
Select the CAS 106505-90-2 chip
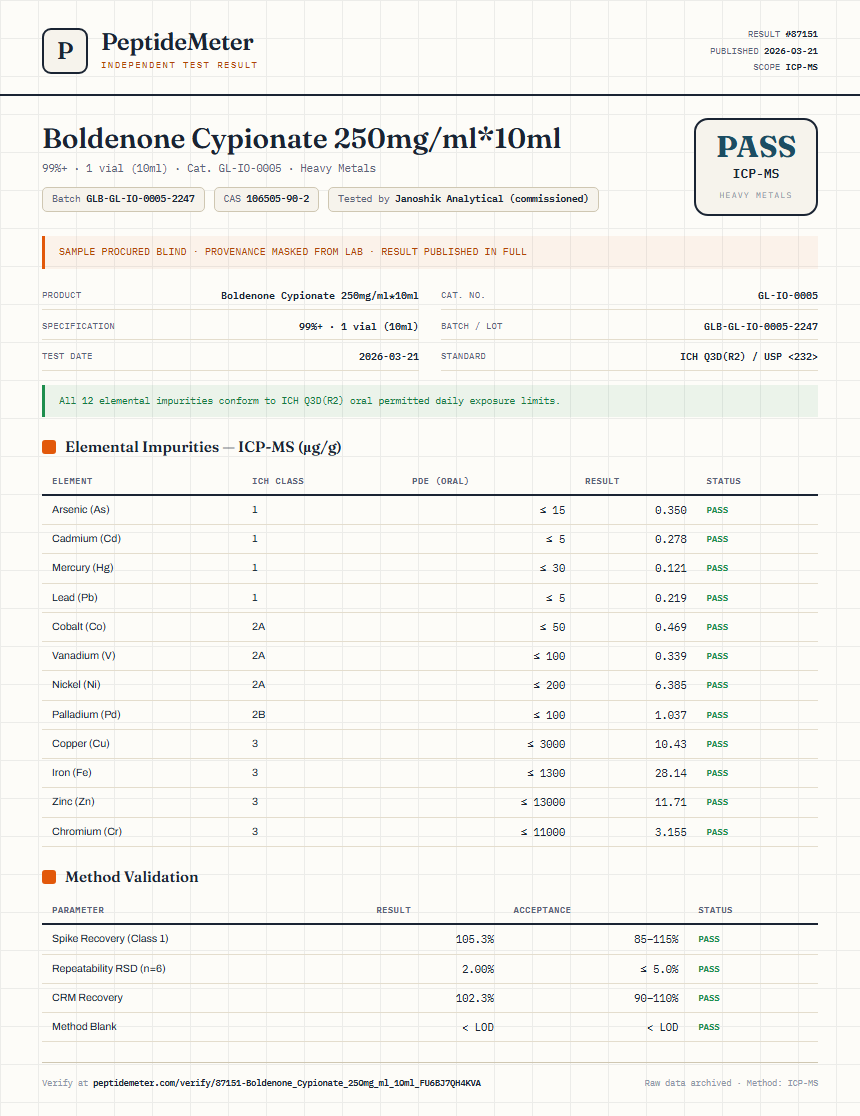[266, 199]
